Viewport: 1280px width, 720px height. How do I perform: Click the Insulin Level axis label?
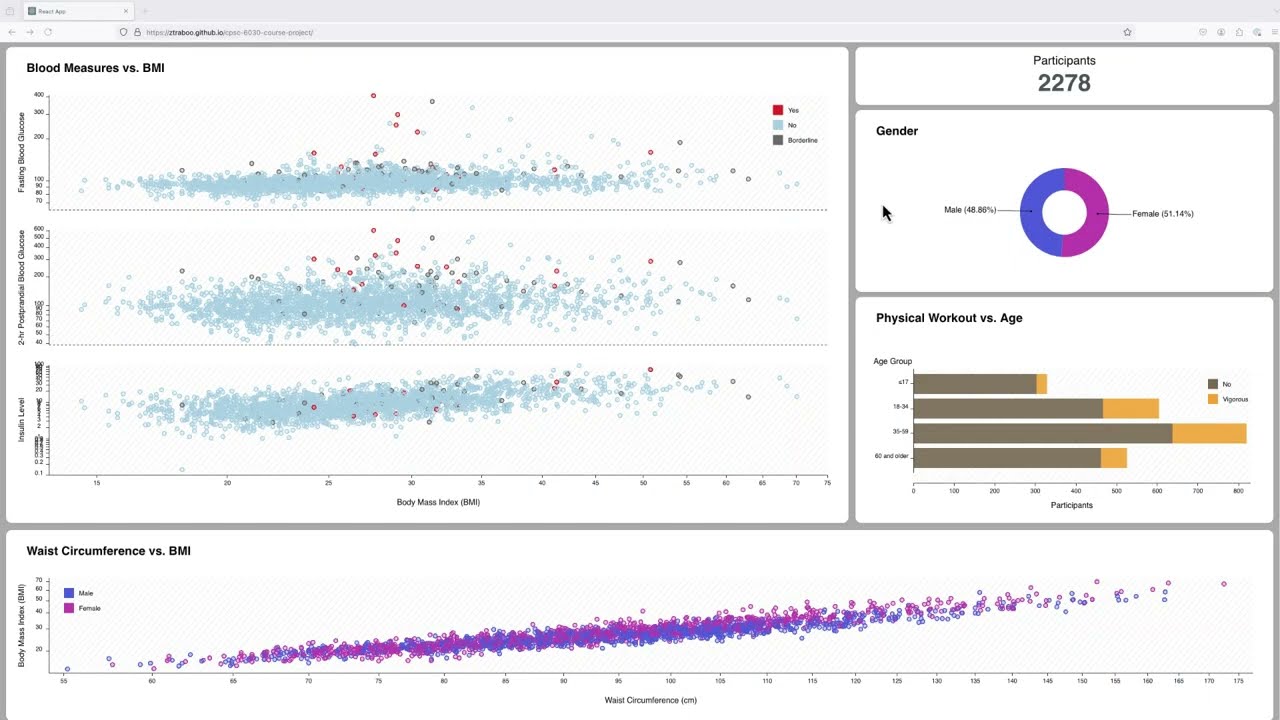22,419
